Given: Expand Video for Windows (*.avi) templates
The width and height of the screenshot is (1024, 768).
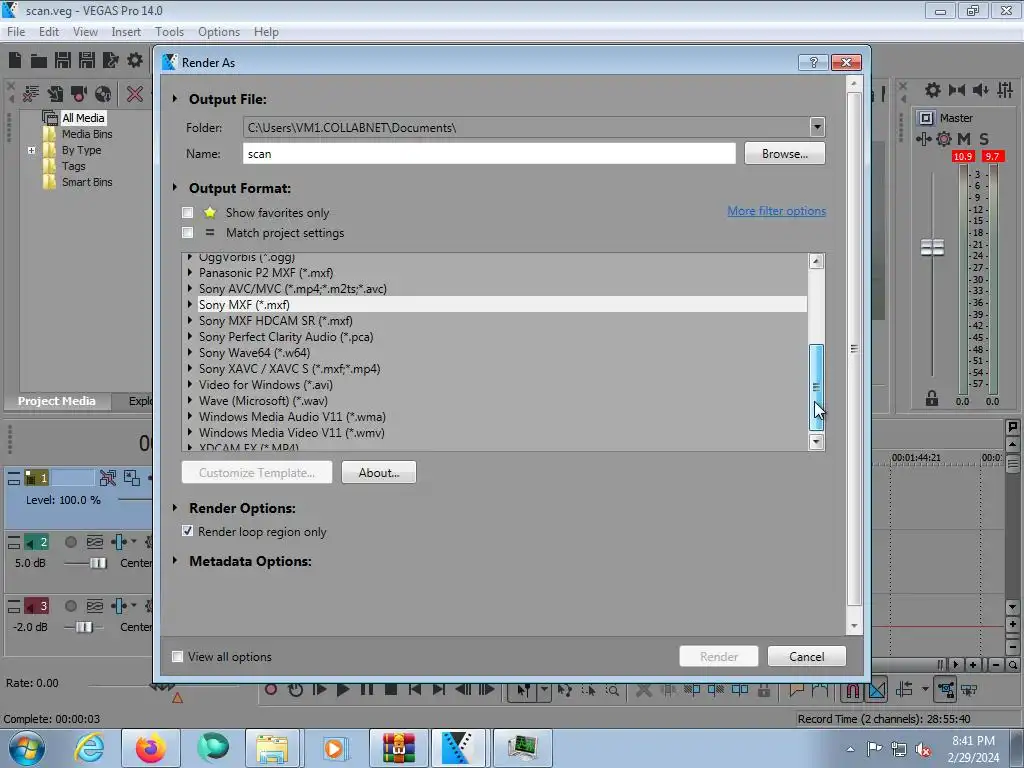Looking at the screenshot, I should point(190,384).
